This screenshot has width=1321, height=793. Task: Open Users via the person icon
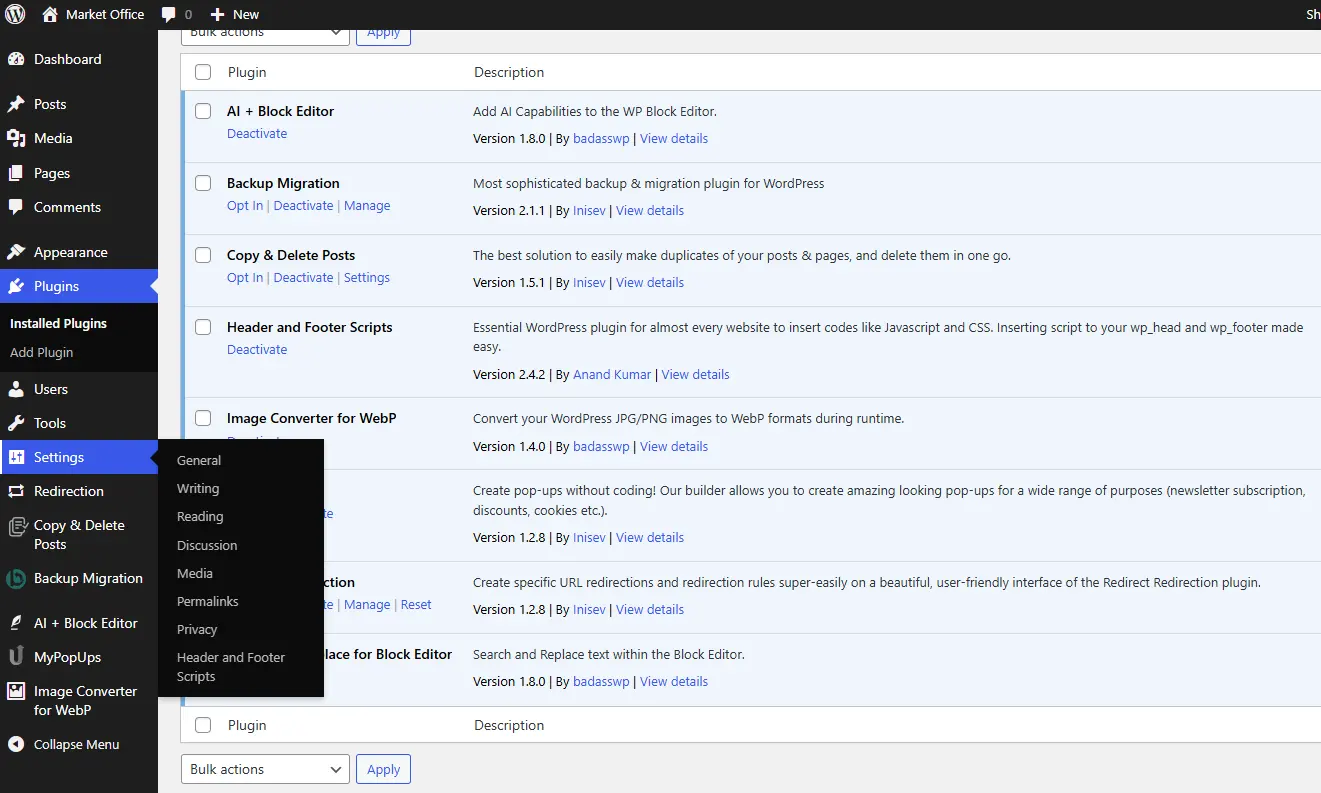click(16, 389)
